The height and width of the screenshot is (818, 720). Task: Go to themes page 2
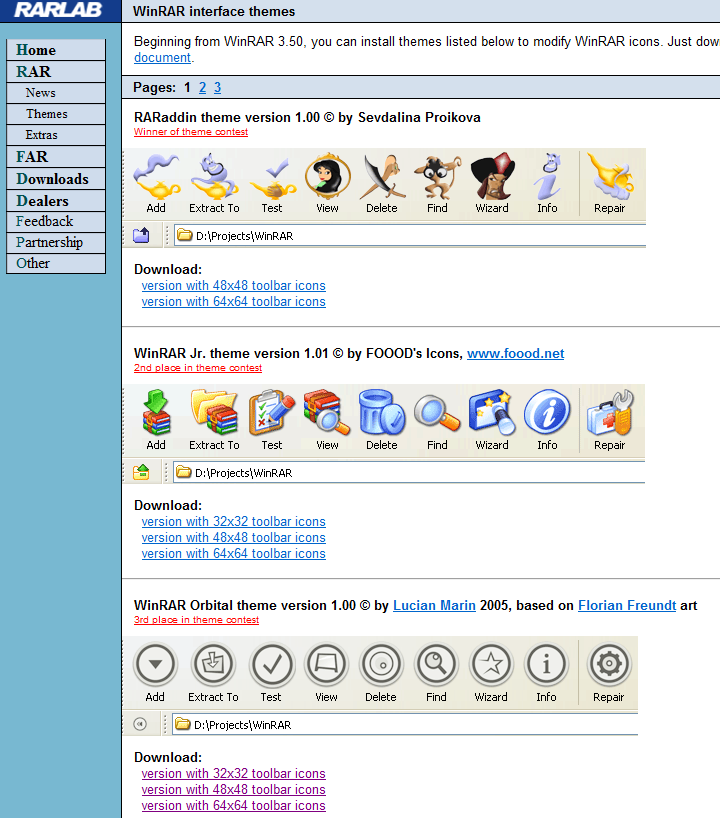coord(202,87)
